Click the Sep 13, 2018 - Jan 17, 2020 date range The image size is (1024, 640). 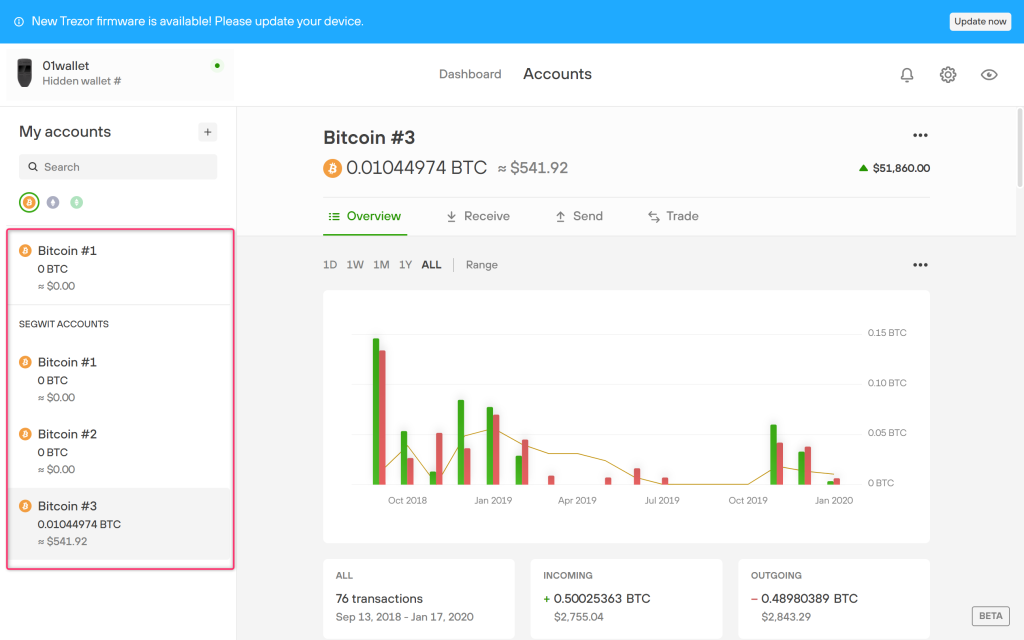click(x=404, y=616)
